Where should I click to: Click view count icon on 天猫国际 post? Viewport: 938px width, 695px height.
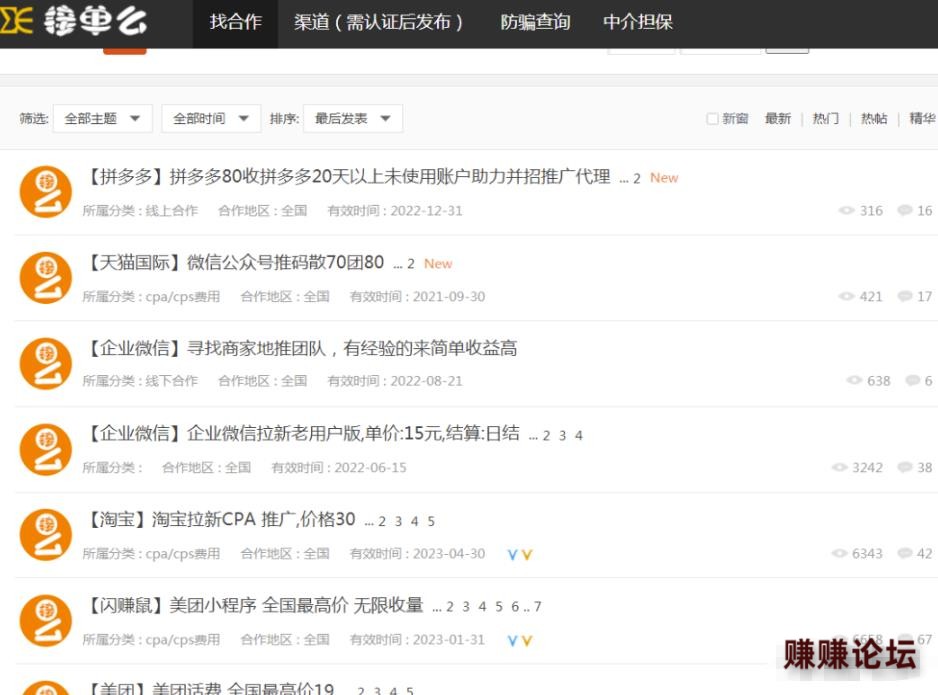click(846, 297)
